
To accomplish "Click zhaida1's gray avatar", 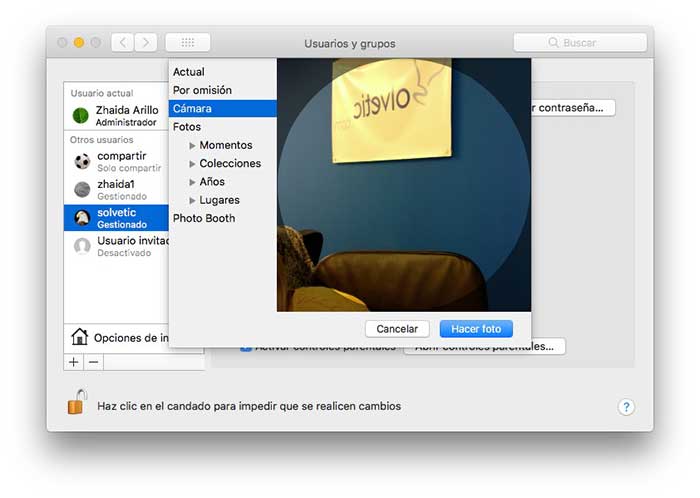I will [82, 189].
